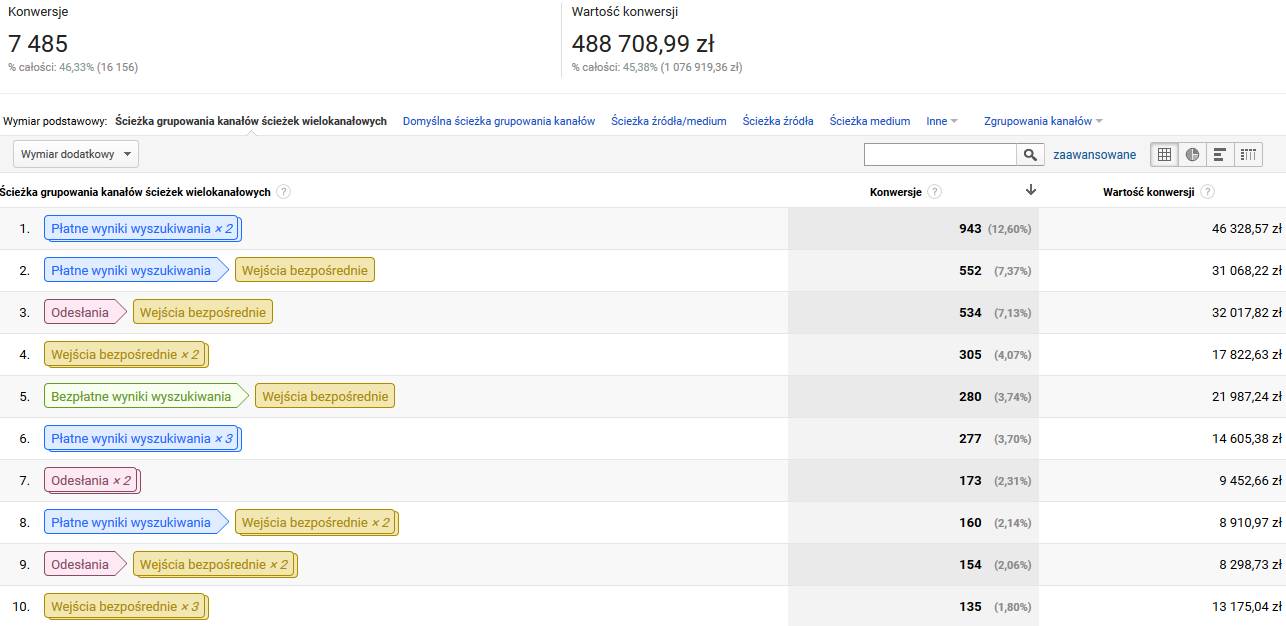Select the Ścieżka źródła dimension link
1286x626 pixels.
click(777, 121)
